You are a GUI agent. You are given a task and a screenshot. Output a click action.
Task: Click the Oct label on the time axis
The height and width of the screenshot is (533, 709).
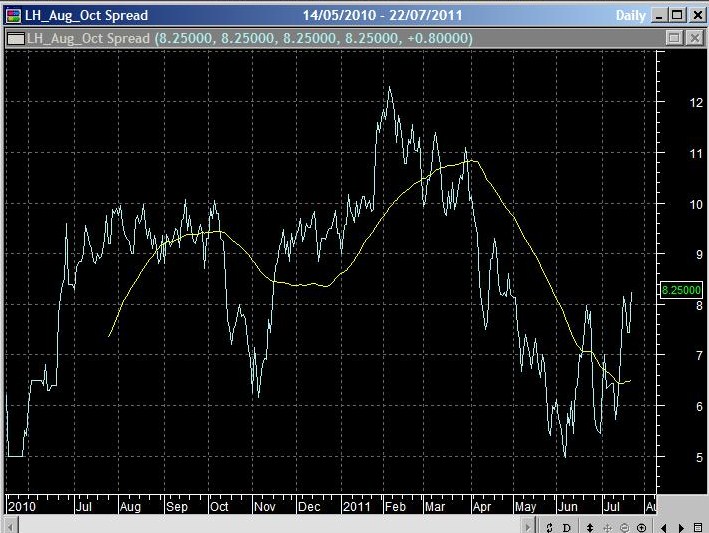219,506
